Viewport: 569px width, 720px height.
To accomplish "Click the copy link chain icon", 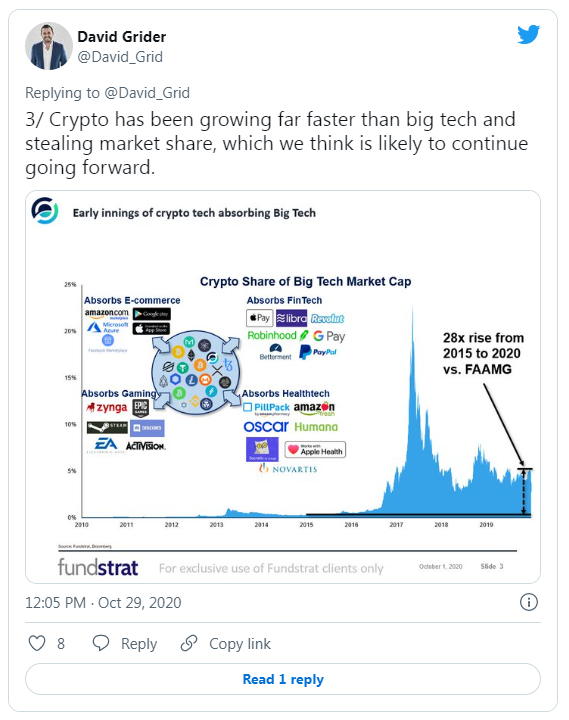I will 189,643.
